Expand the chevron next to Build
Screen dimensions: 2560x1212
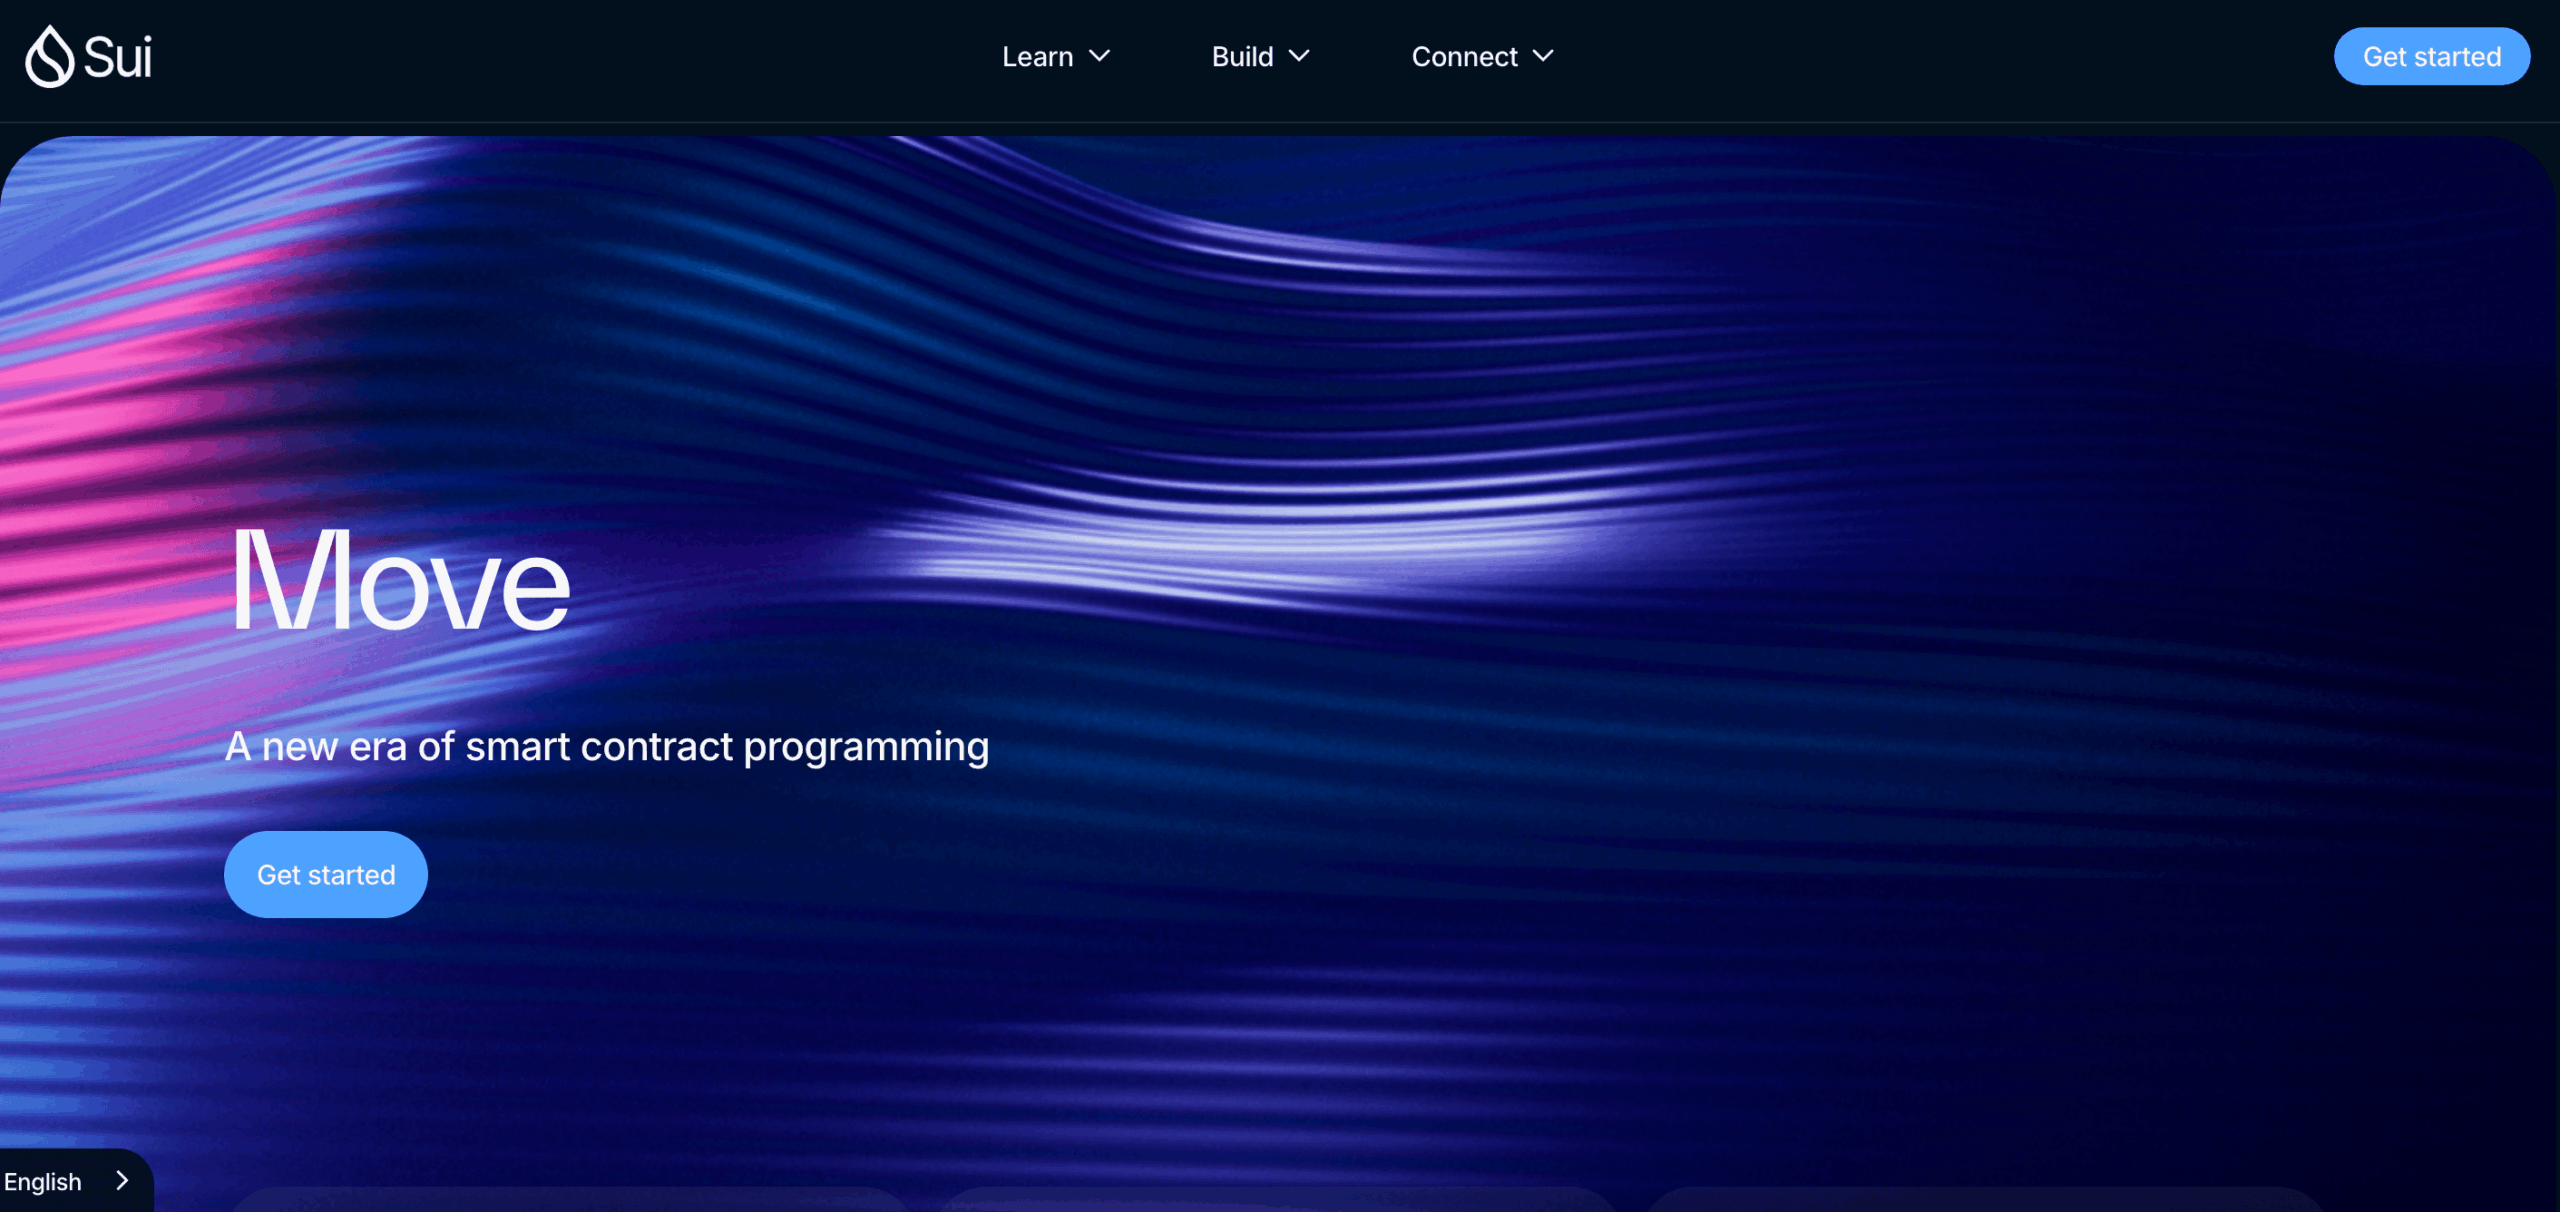coord(1299,56)
